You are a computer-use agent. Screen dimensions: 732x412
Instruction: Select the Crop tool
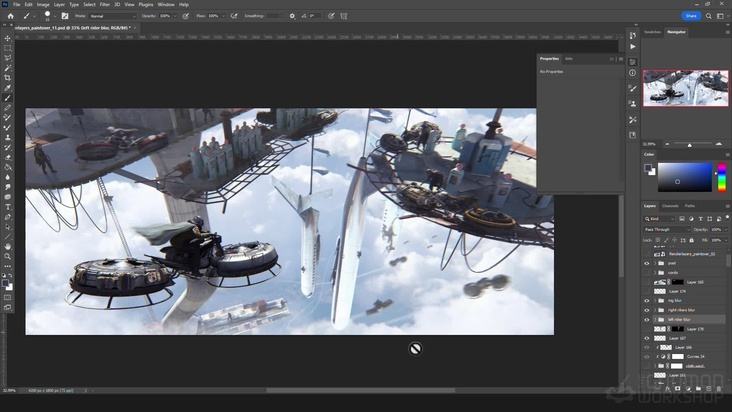click(7, 78)
